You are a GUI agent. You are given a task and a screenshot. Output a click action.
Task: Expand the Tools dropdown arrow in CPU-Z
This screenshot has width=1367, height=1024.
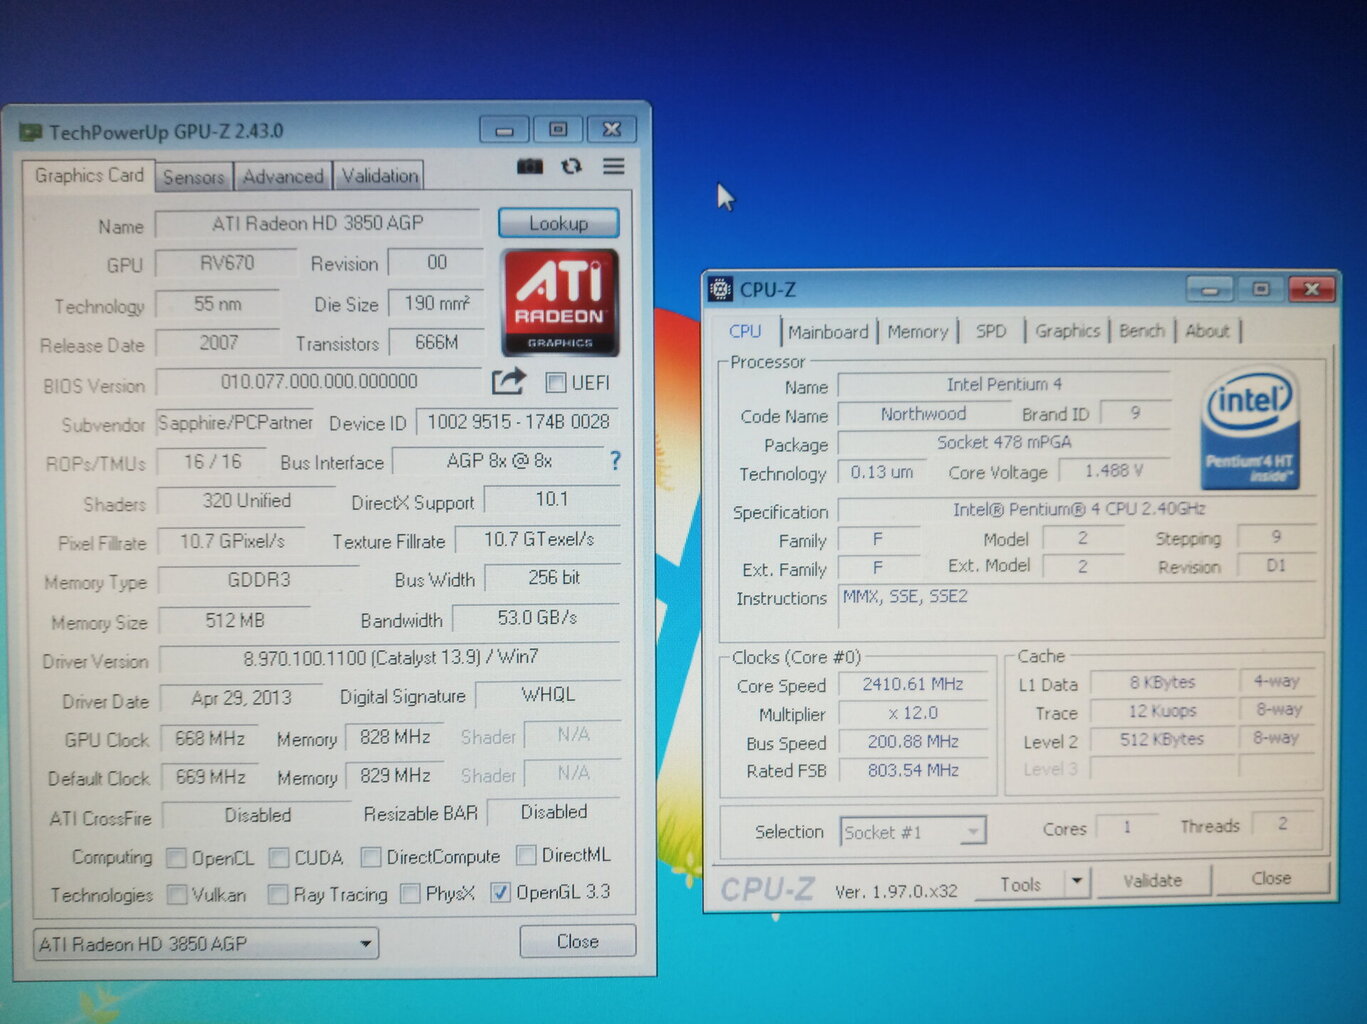click(x=1076, y=882)
